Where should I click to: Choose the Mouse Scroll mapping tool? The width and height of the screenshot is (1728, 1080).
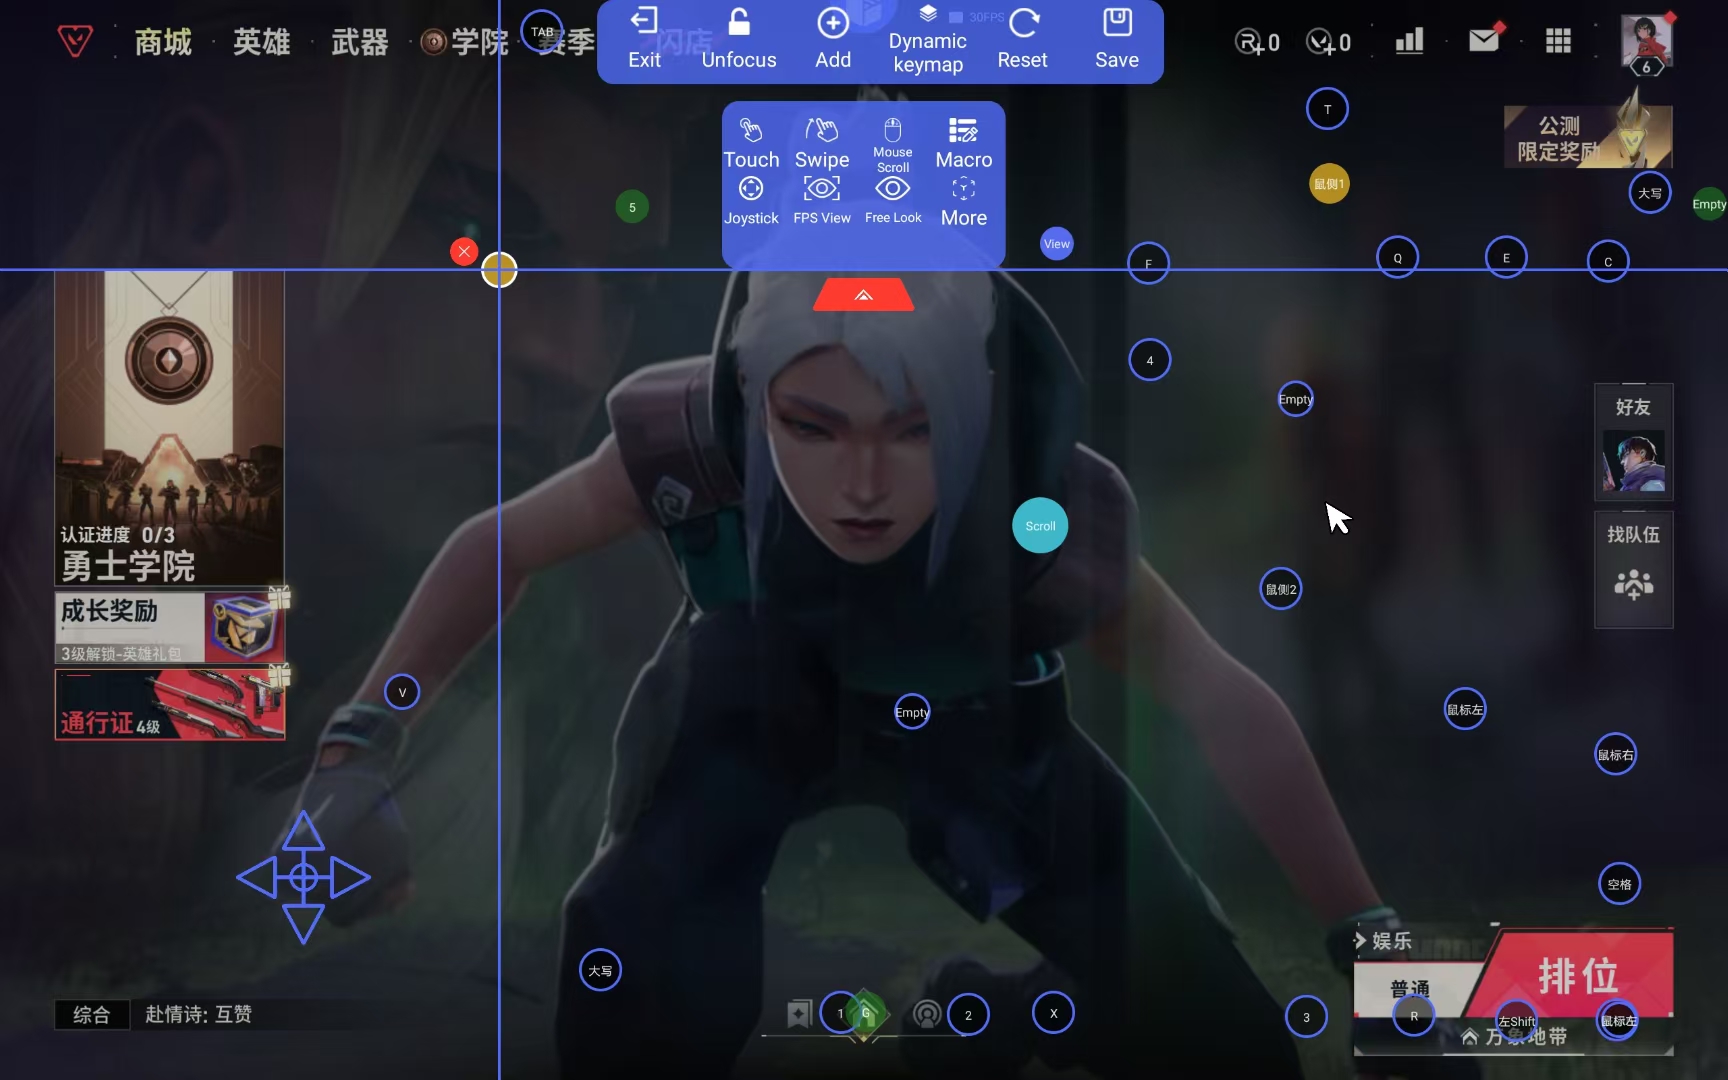[x=892, y=144]
